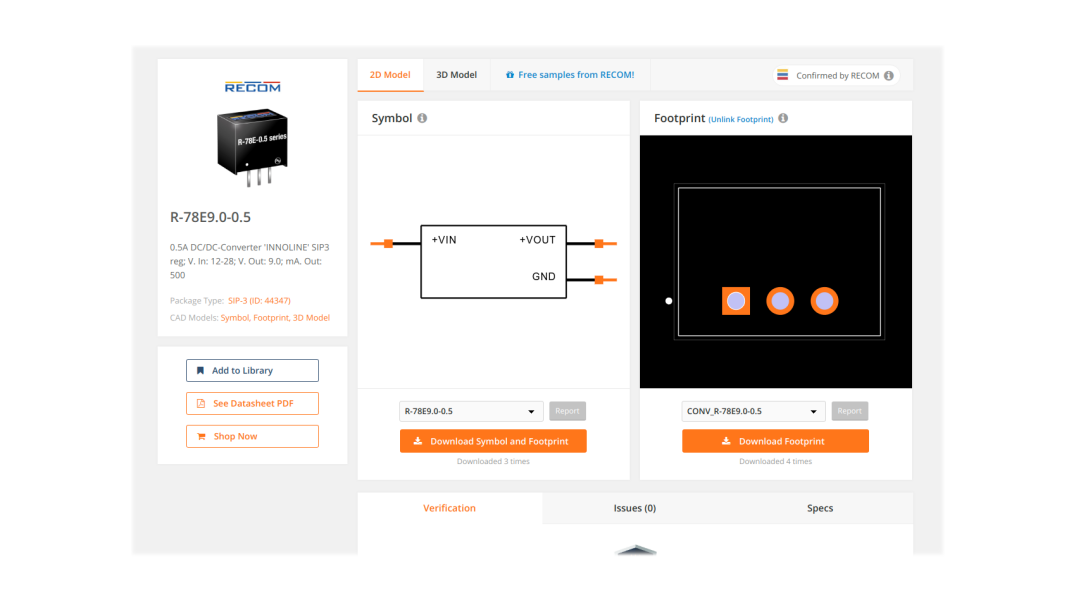Click the info icon beside Footprint heading
Image resolution: width=1076 pixels, height=601 pixels.
(783, 118)
